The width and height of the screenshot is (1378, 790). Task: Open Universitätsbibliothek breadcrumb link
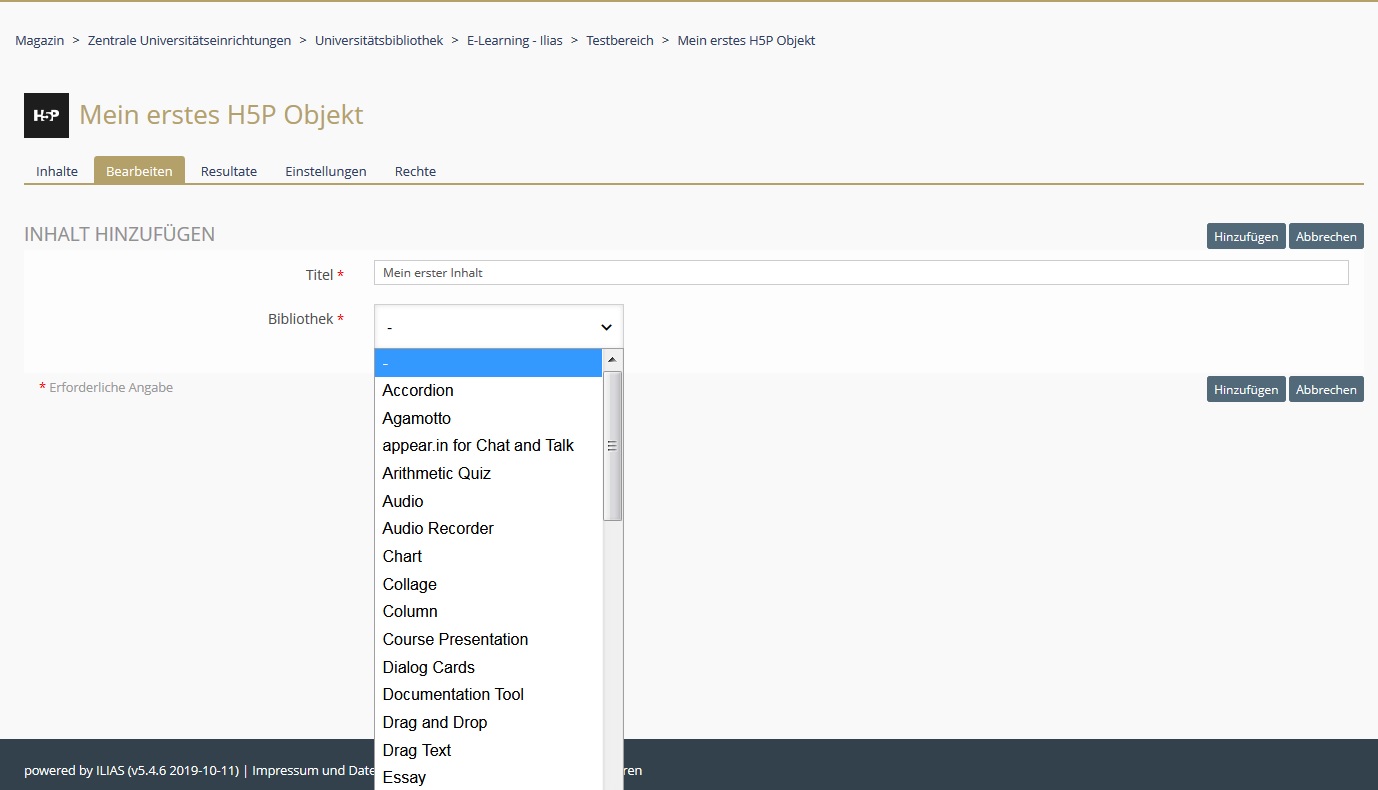click(379, 41)
